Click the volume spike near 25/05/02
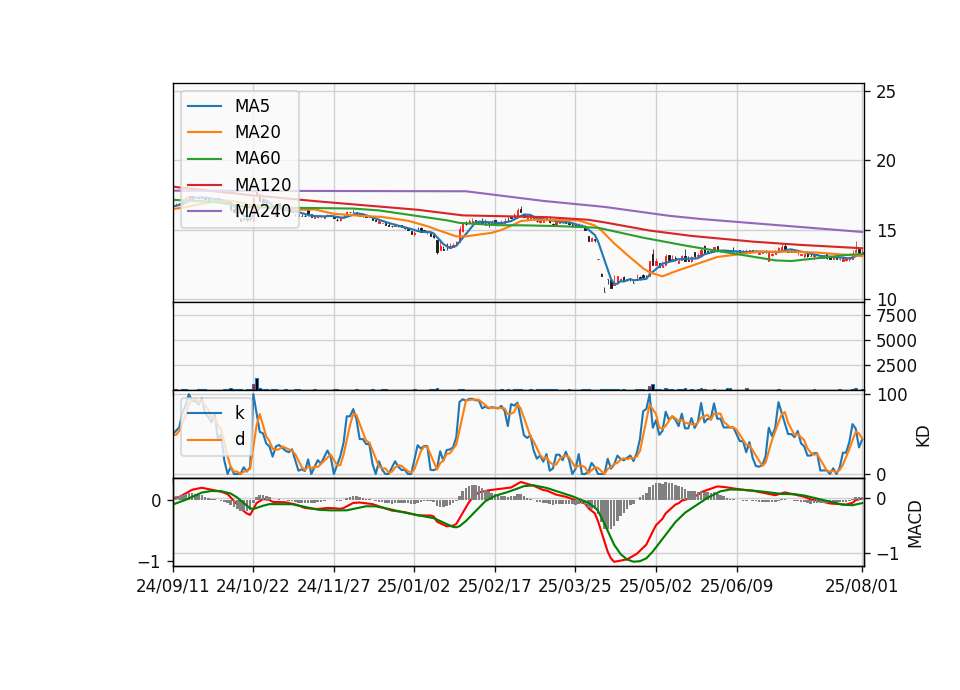 [x=653, y=387]
